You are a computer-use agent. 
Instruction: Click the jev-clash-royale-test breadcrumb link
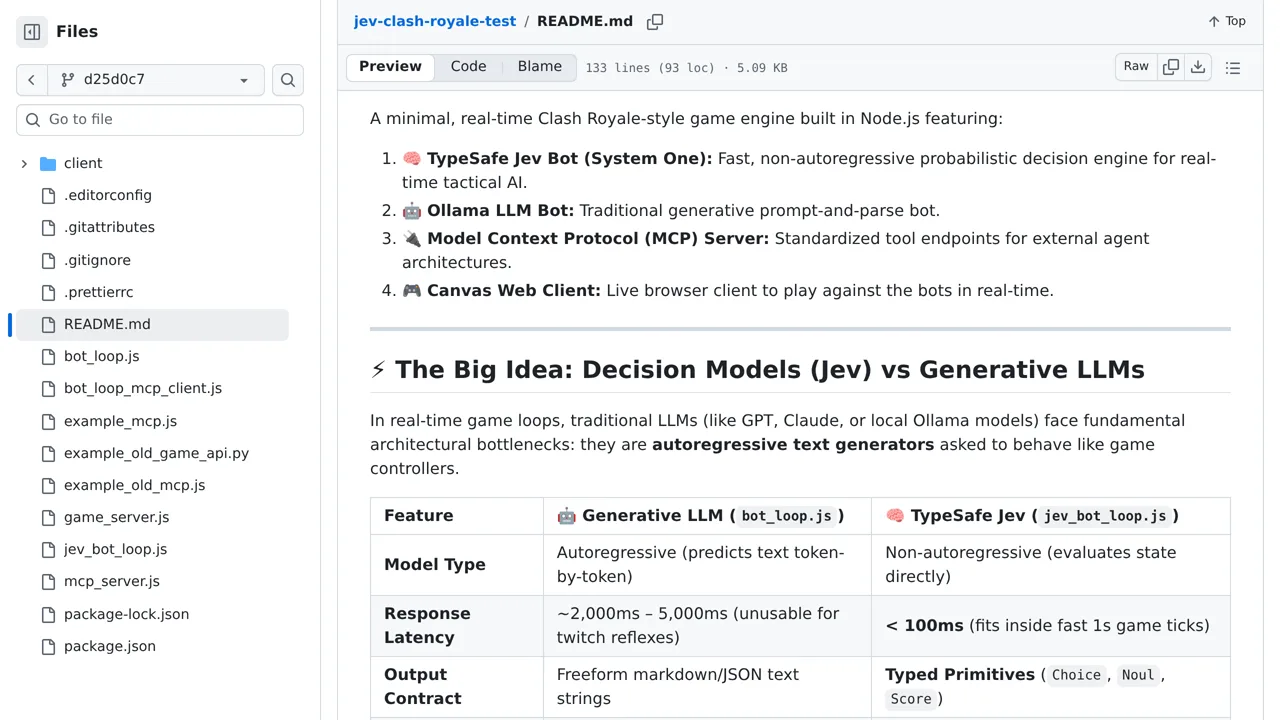point(435,21)
